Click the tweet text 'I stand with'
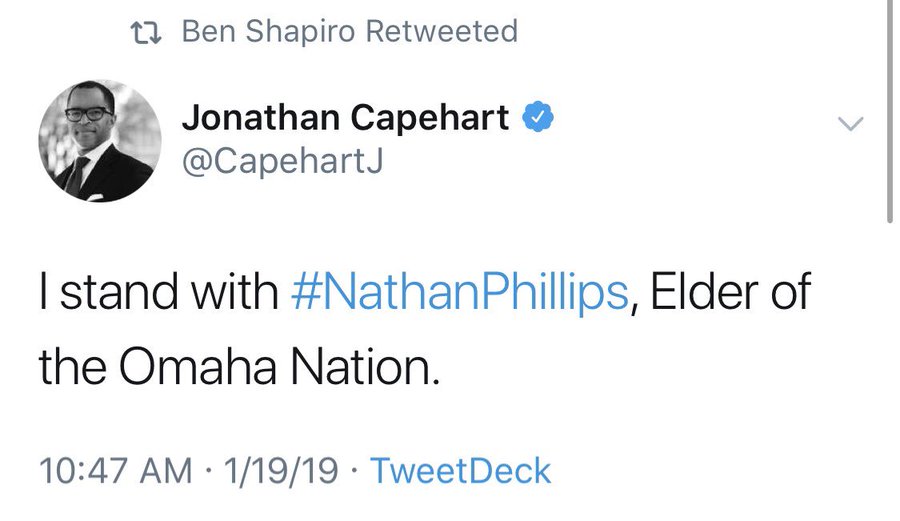 158,293
